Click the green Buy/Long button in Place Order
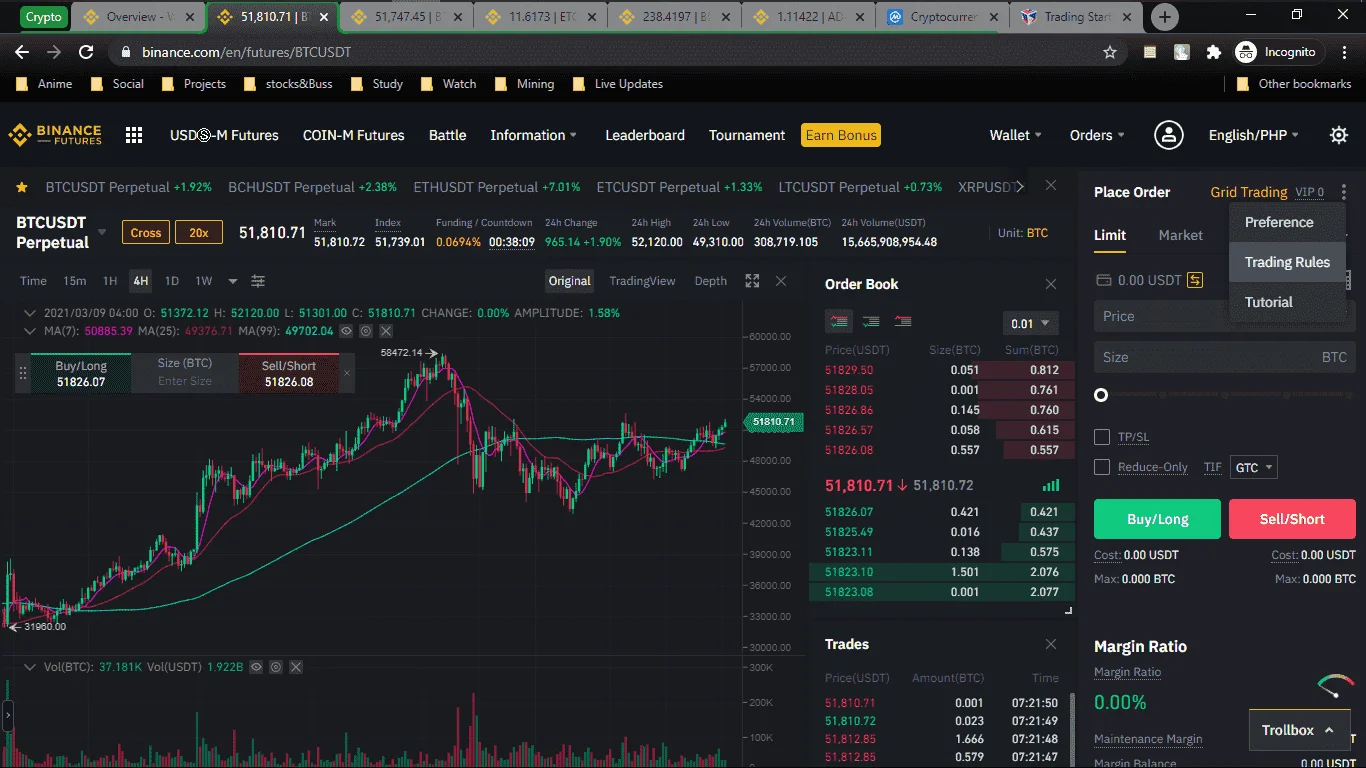The height and width of the screenshot is (768, 1366). coord(1157,519)
